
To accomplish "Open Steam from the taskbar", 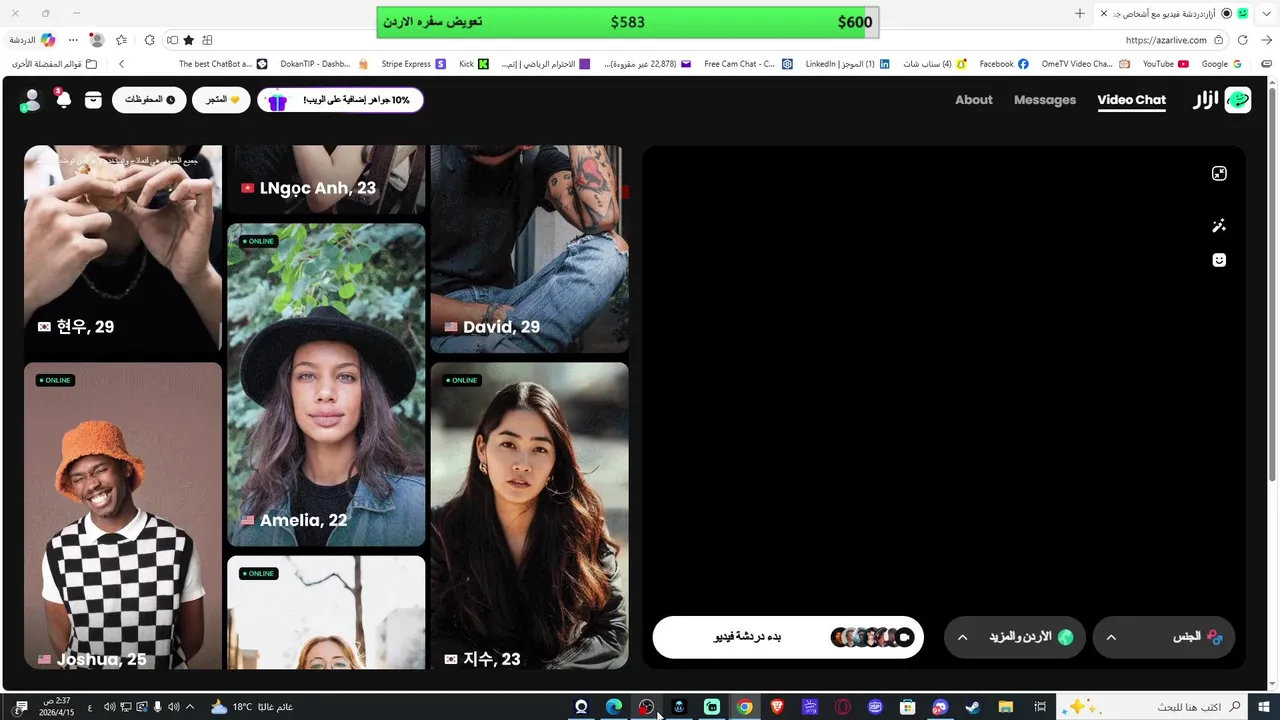I will pyautogui.click(x=972, y=707).
